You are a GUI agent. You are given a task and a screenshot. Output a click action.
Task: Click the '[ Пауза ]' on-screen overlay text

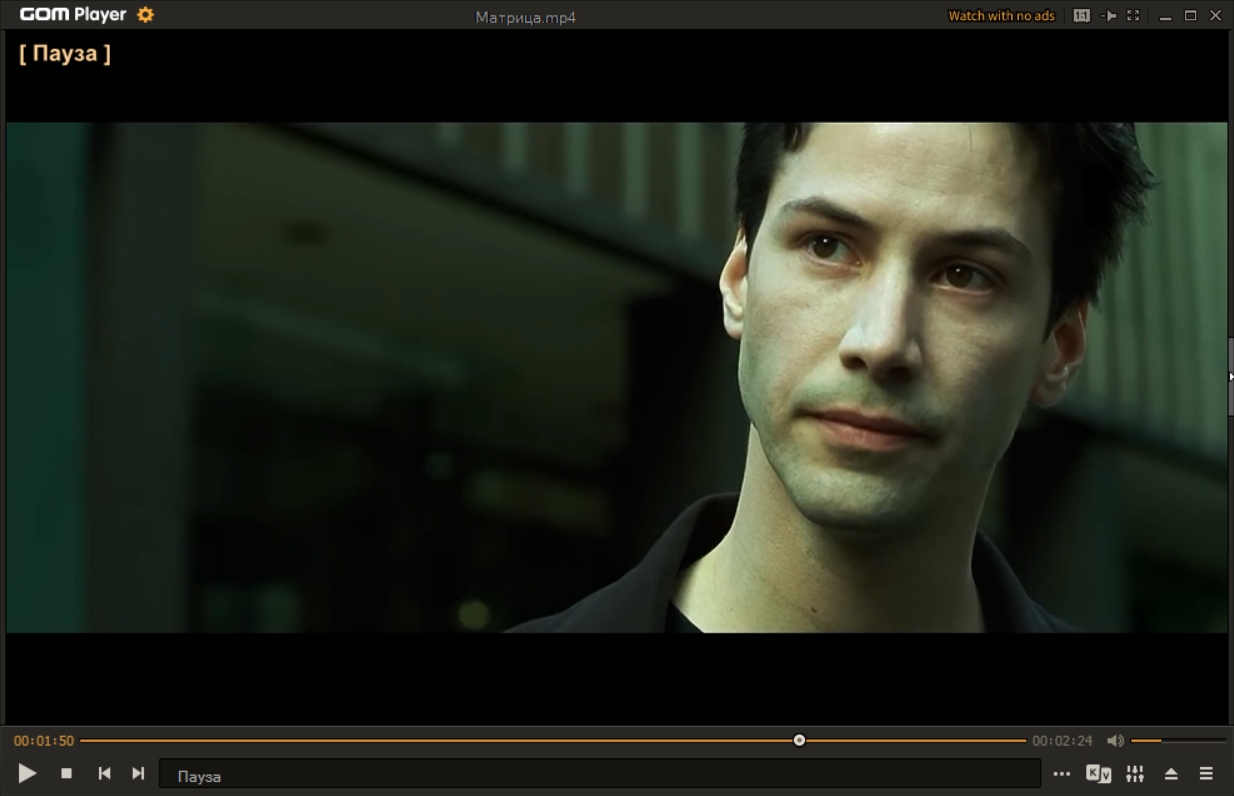point(65,54)
